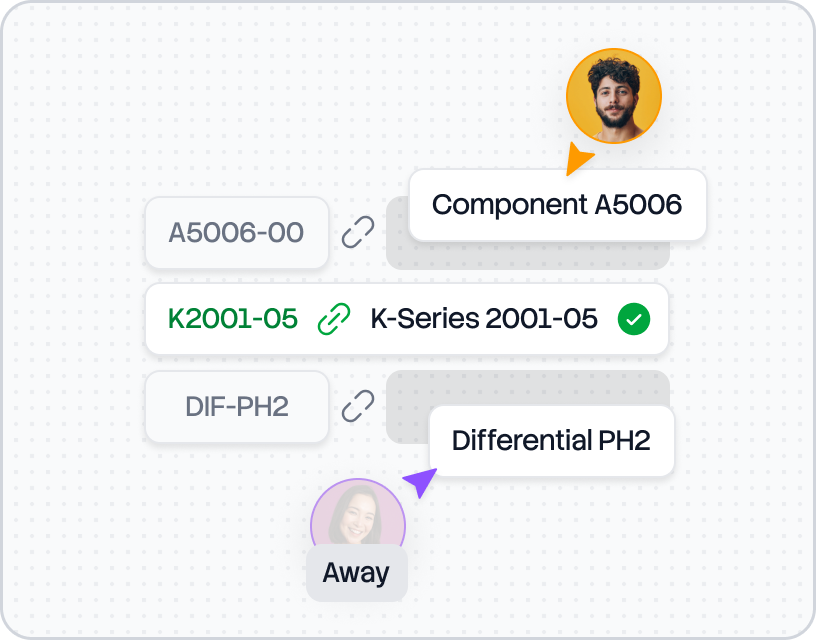Open the smiling woman's profile avatar

[357, 517]
